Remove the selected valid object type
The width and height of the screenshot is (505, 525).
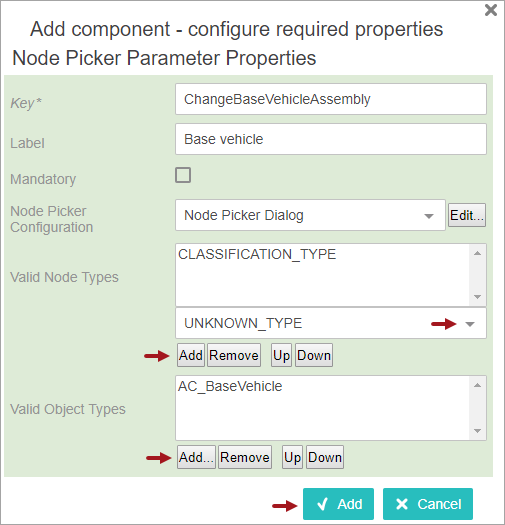coord(245,457)
